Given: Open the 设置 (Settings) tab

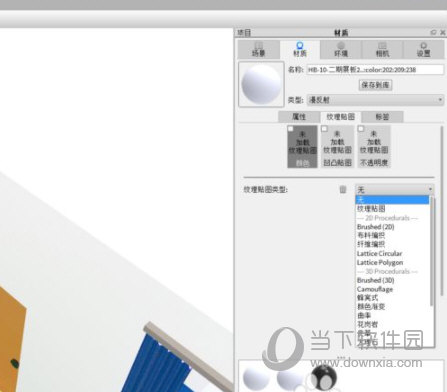Looking at the screenshot, I should 423,50.
